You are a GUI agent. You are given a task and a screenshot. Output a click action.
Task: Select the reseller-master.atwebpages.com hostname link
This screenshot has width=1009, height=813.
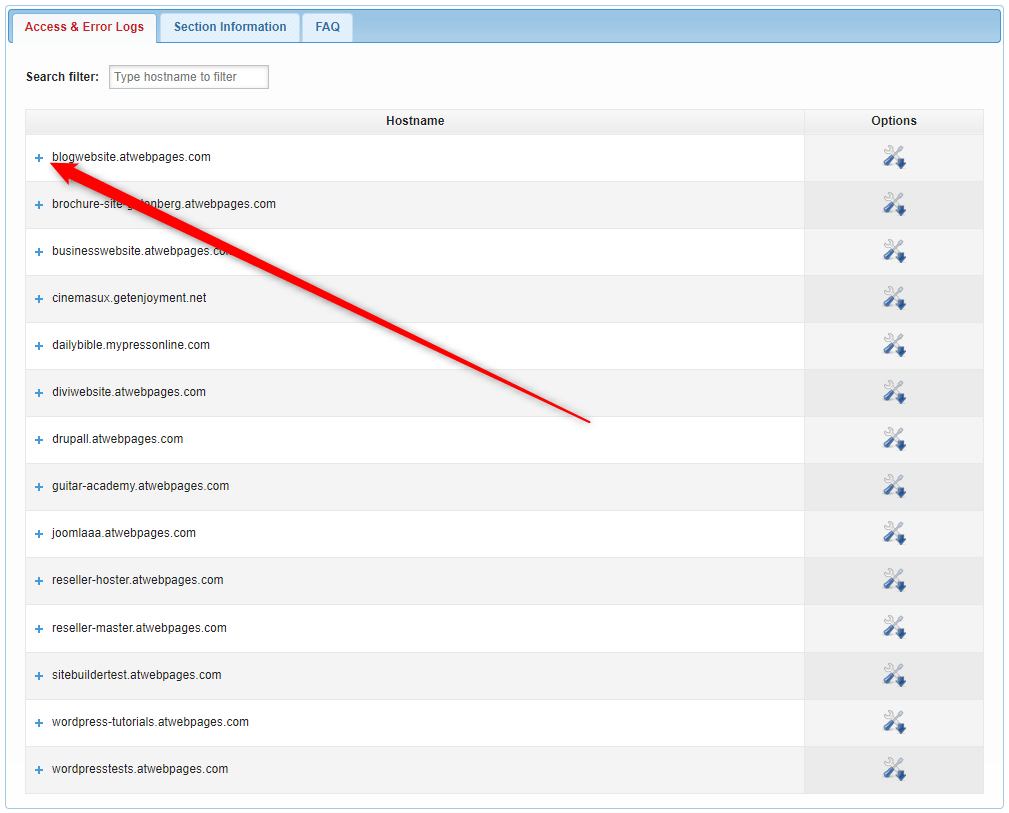click(x=137, y=627)
